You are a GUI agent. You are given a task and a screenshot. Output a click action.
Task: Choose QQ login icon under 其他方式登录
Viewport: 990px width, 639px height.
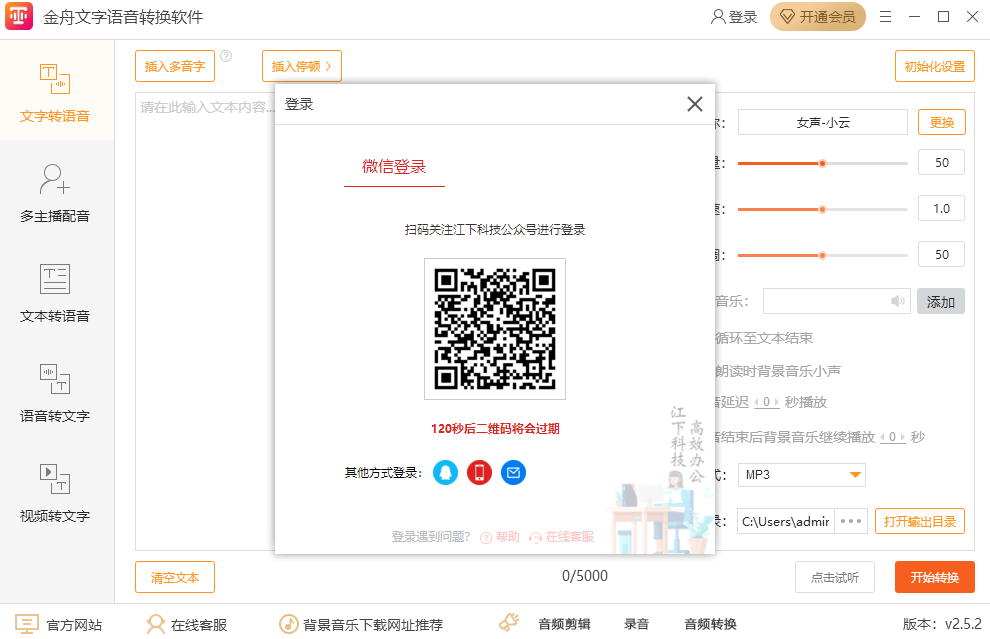click(x=445, y=473)
